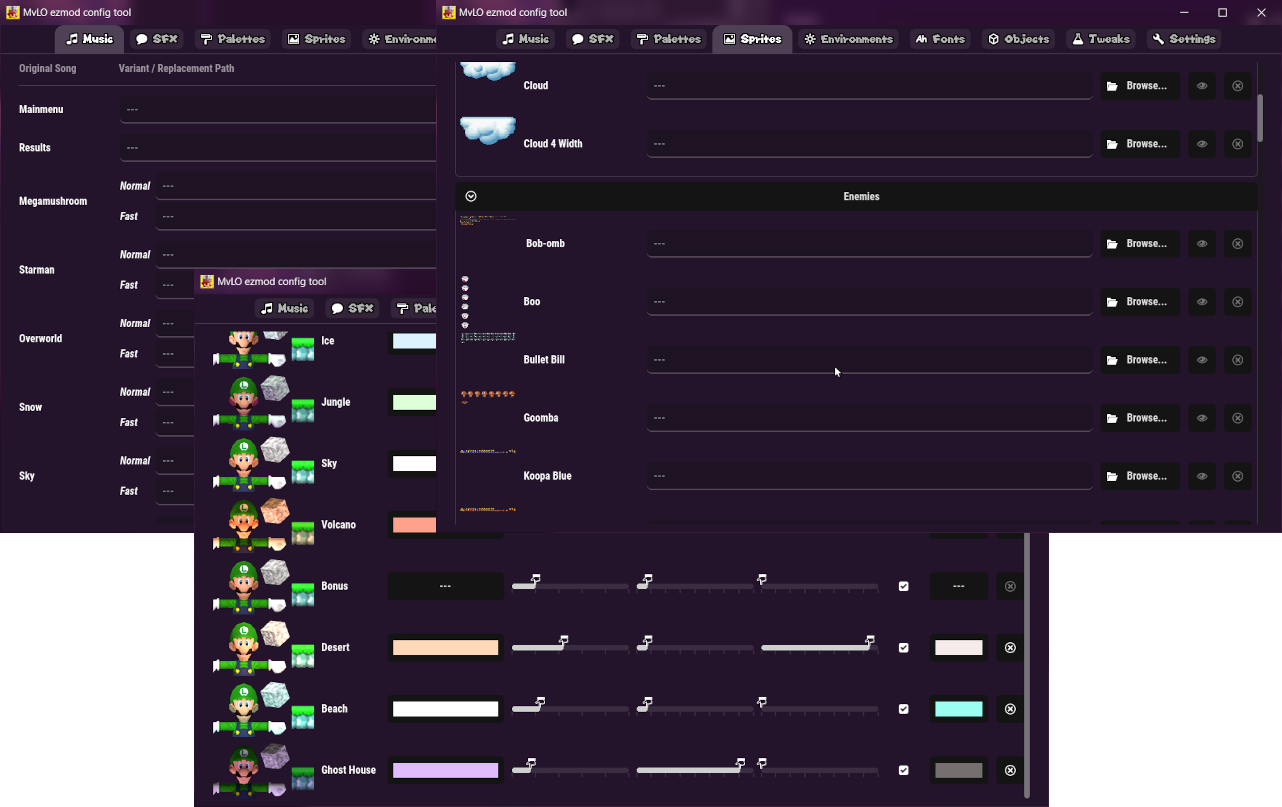Open the Fonts tab
The height and width of the screenshot is (807, 1282).
940,39
